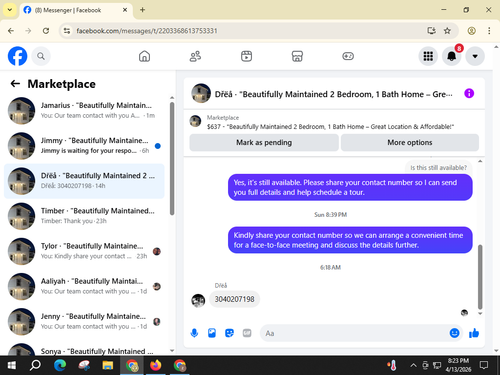Expand the account dropdown arrow
Screen dimensions: 500x375
475,56
